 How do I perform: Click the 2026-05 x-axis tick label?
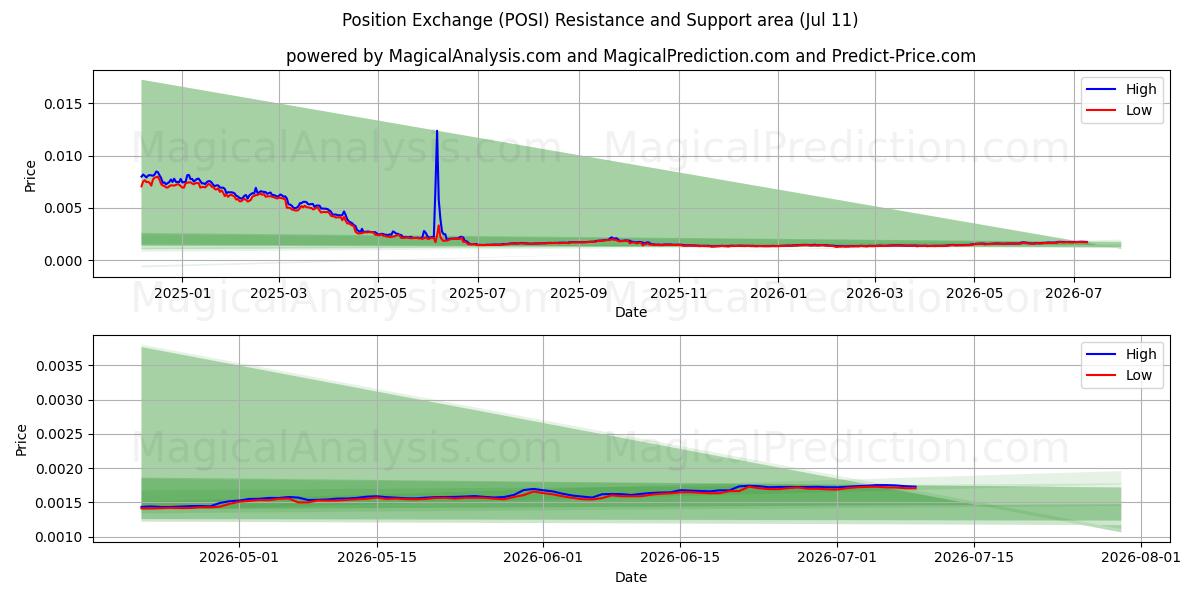click(x=975, y=293)
